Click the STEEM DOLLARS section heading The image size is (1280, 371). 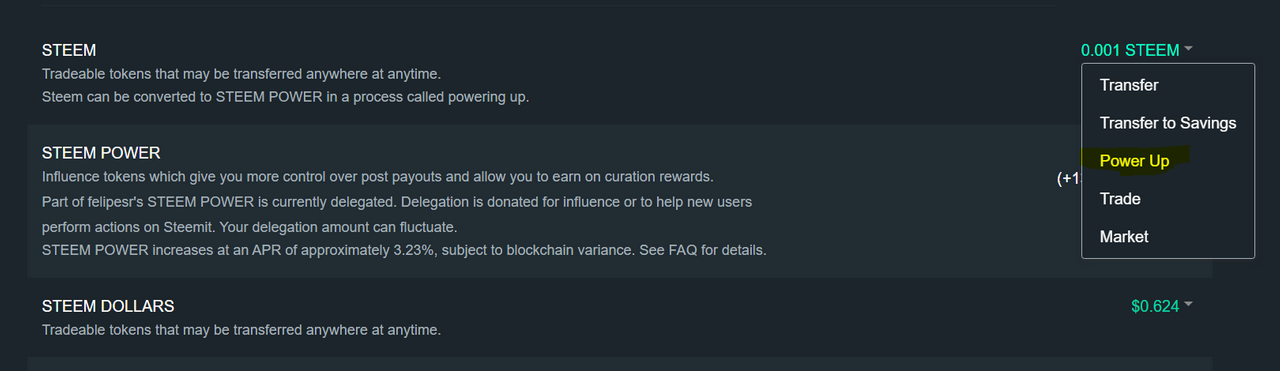pyautogui.click(x=108, y=306)
